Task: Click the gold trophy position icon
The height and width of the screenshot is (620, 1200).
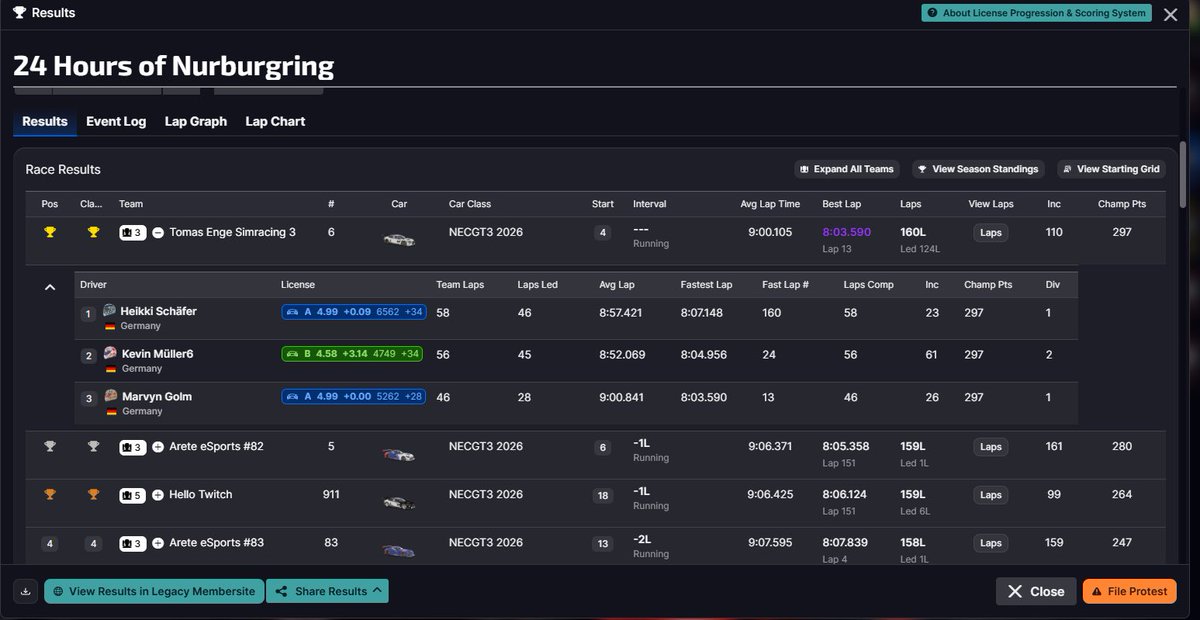Action: pos(49,233)
